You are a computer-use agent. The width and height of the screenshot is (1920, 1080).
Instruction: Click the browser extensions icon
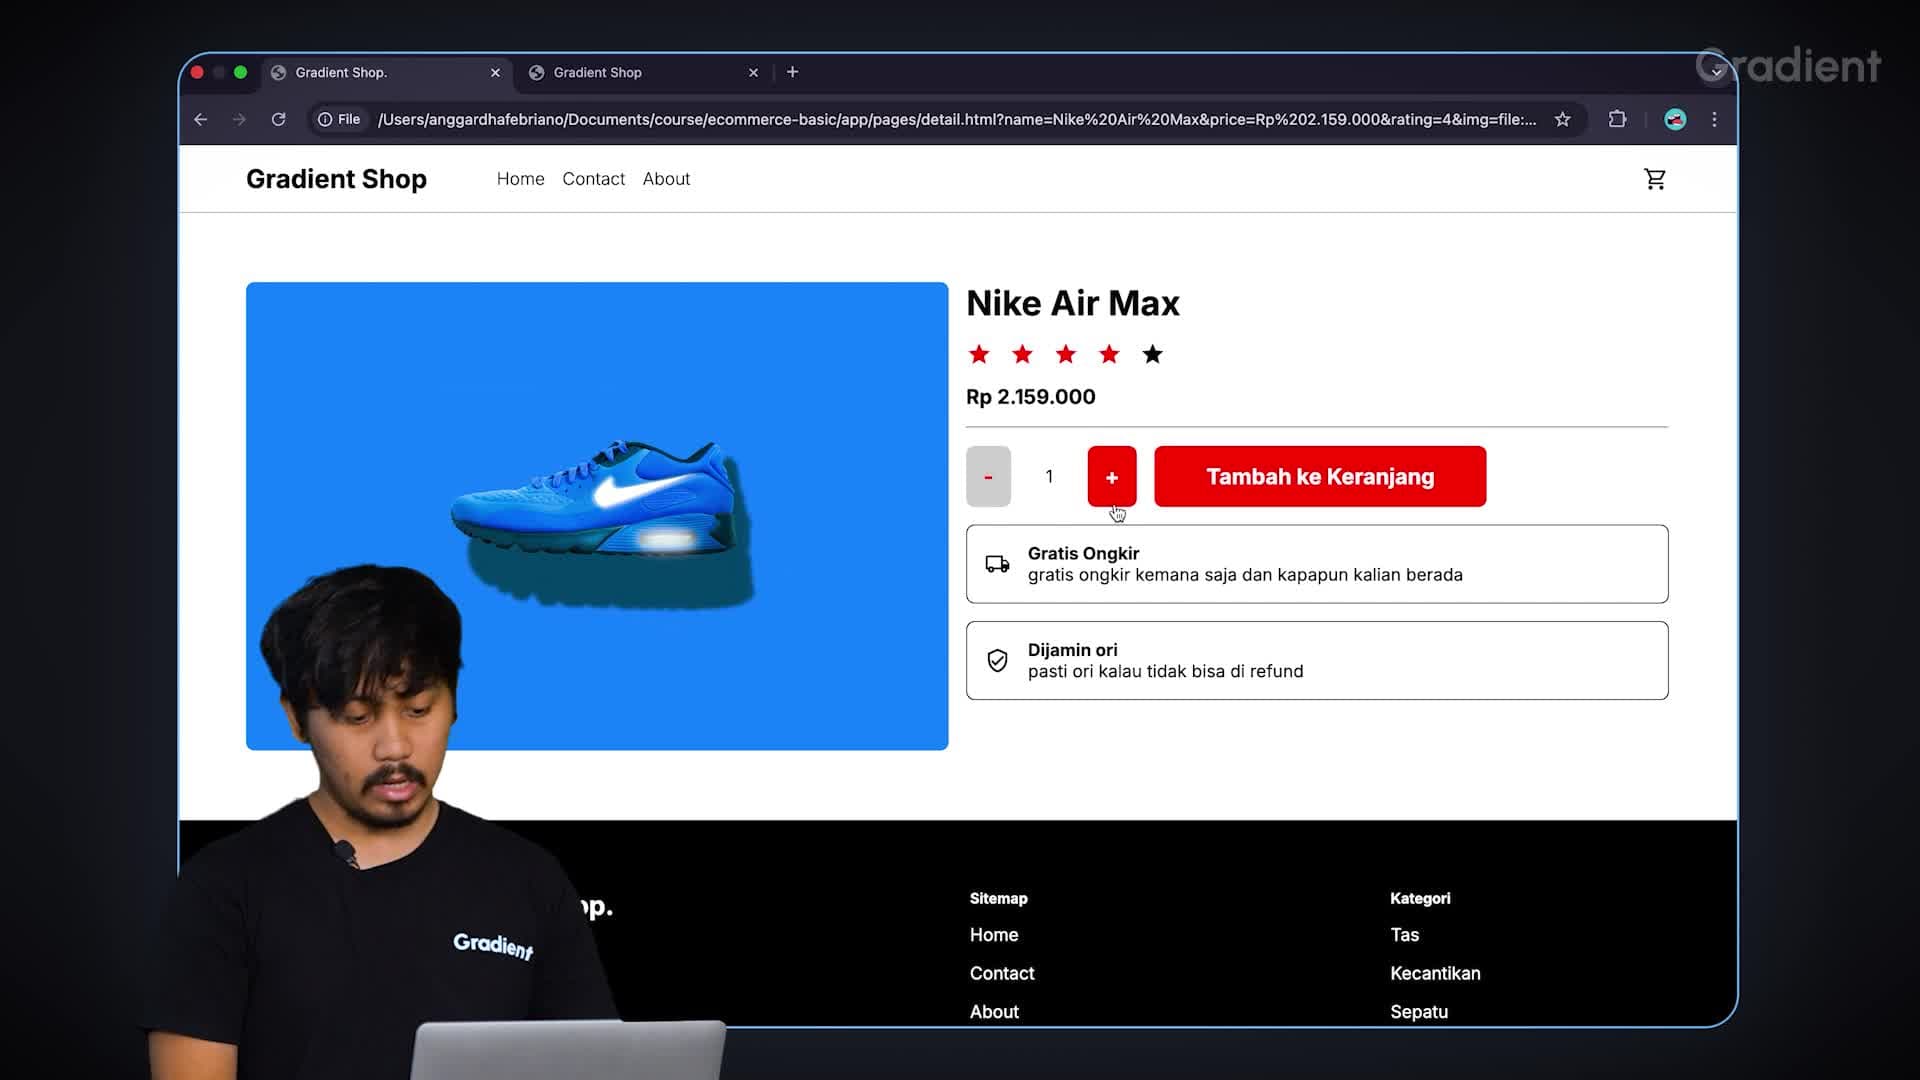1618,119
